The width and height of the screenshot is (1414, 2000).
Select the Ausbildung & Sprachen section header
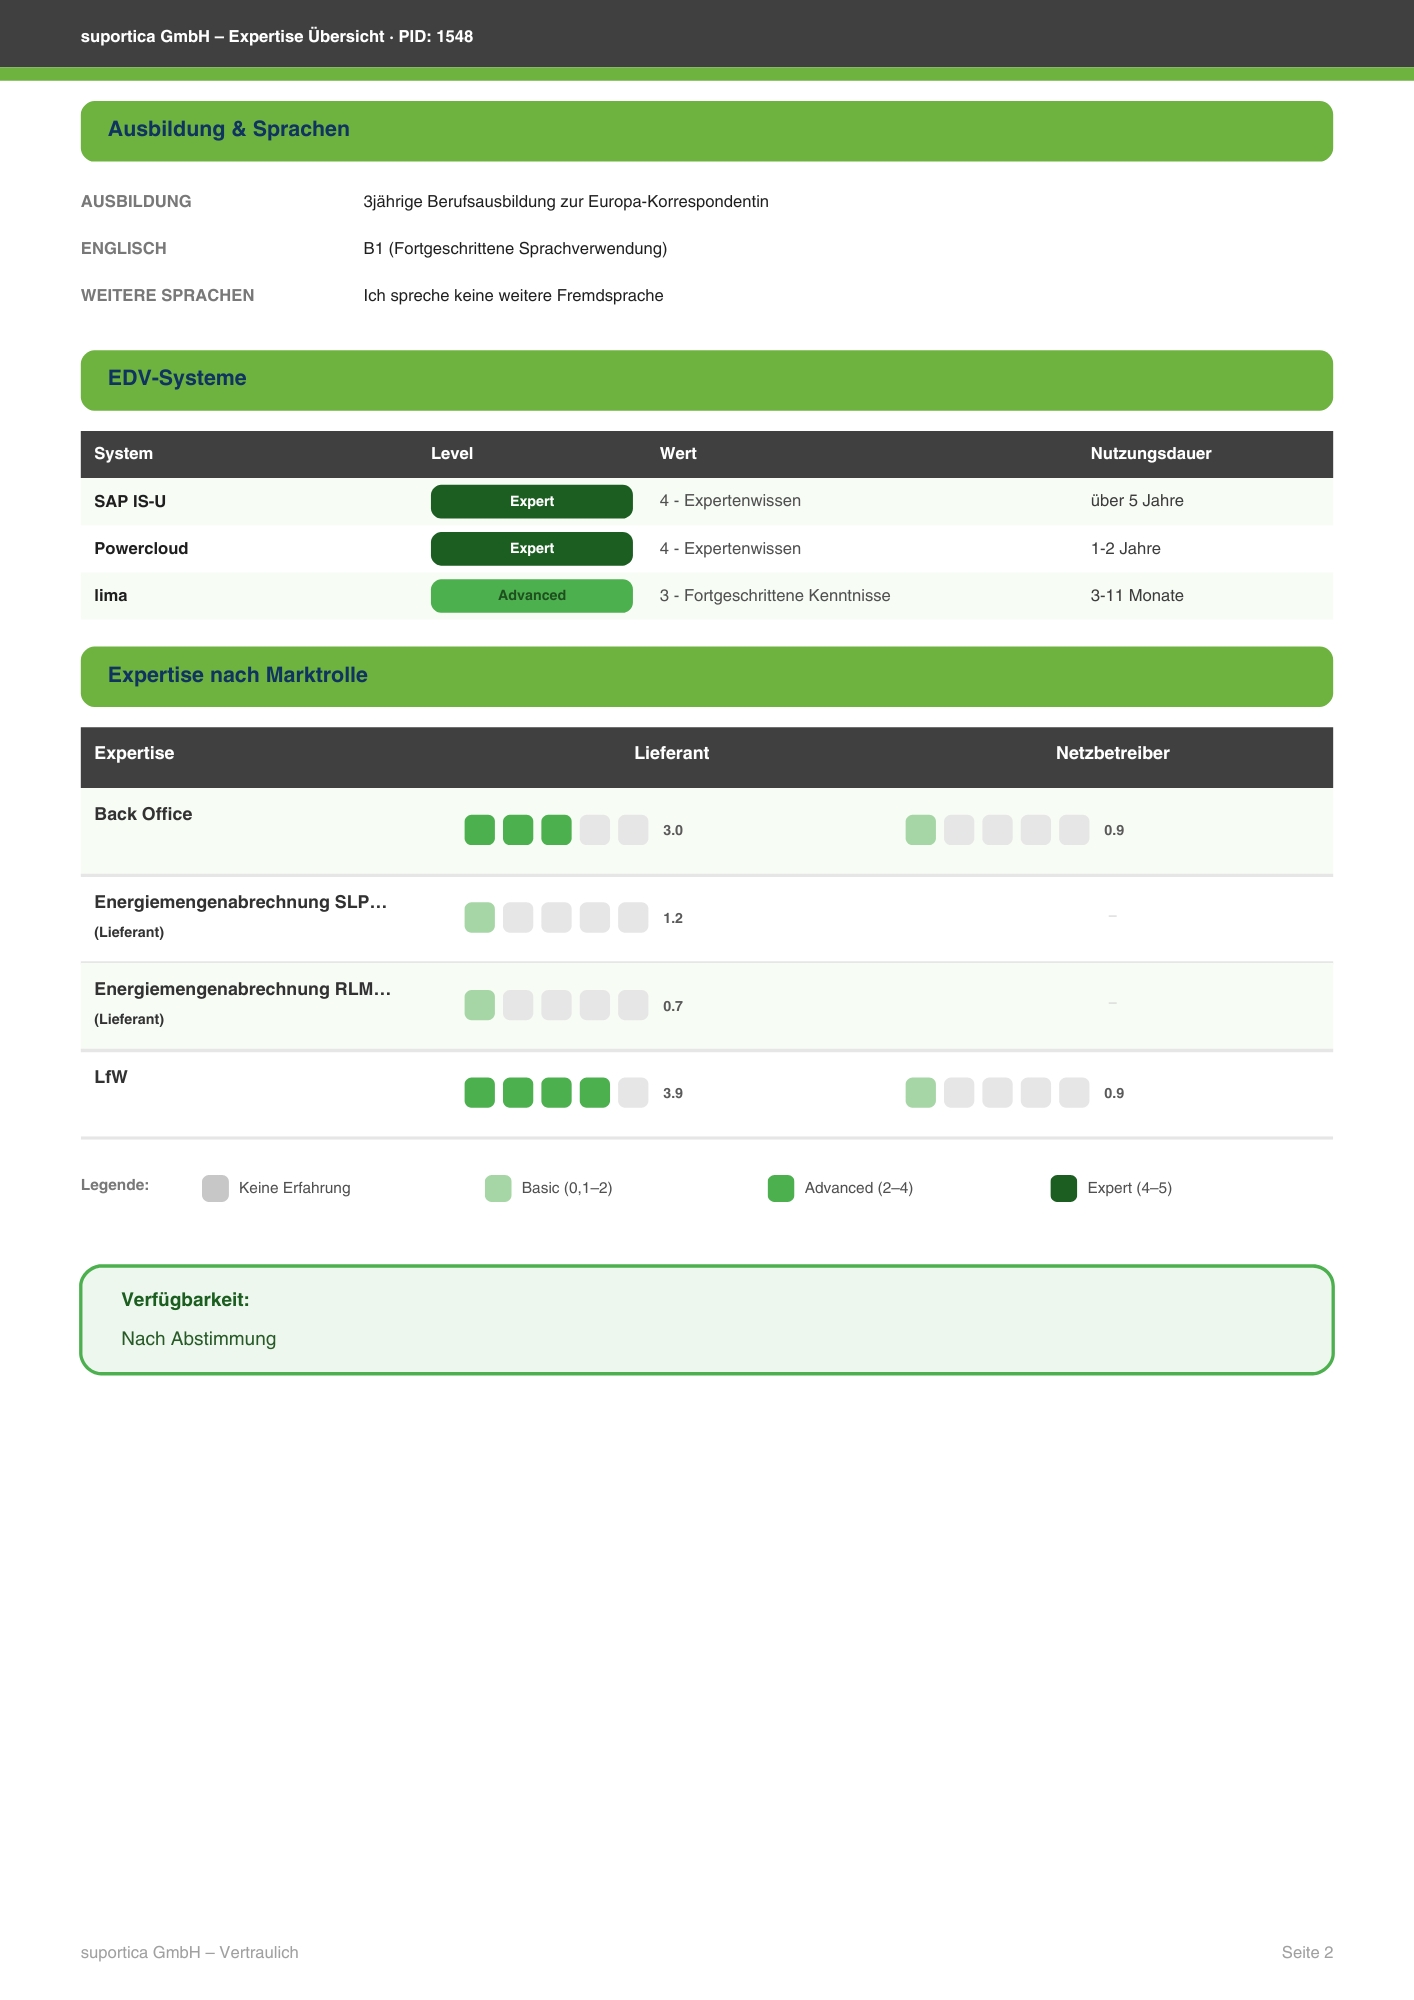point(707,130)
